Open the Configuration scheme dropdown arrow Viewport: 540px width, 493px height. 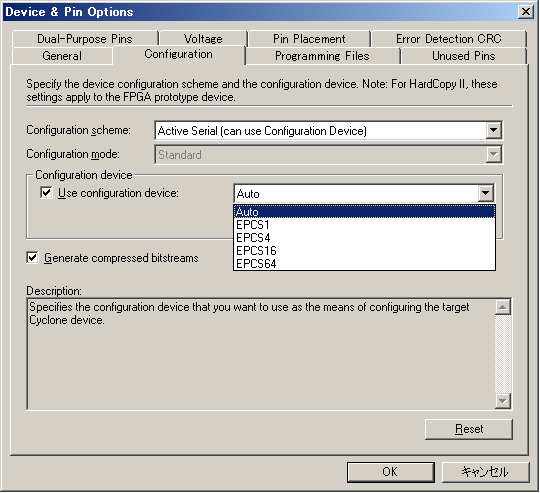coord(493,130)
